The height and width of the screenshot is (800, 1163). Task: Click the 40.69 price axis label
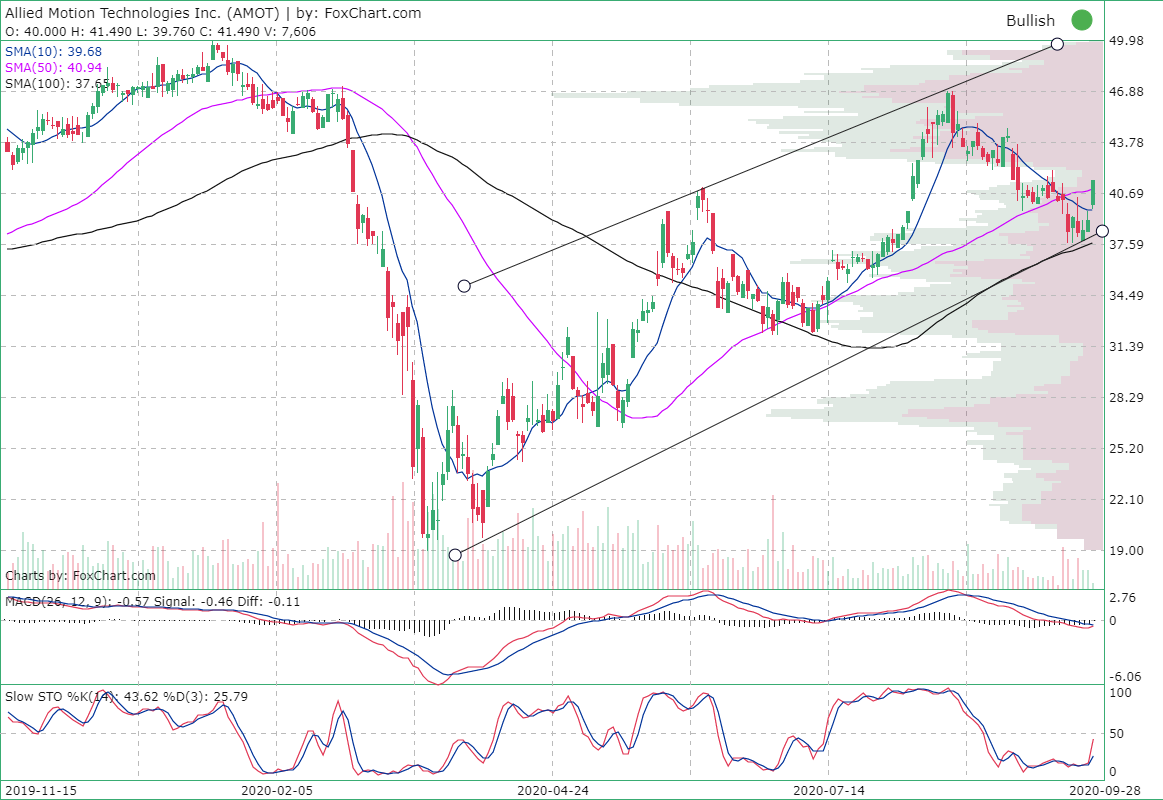[x=1125, y=194]
